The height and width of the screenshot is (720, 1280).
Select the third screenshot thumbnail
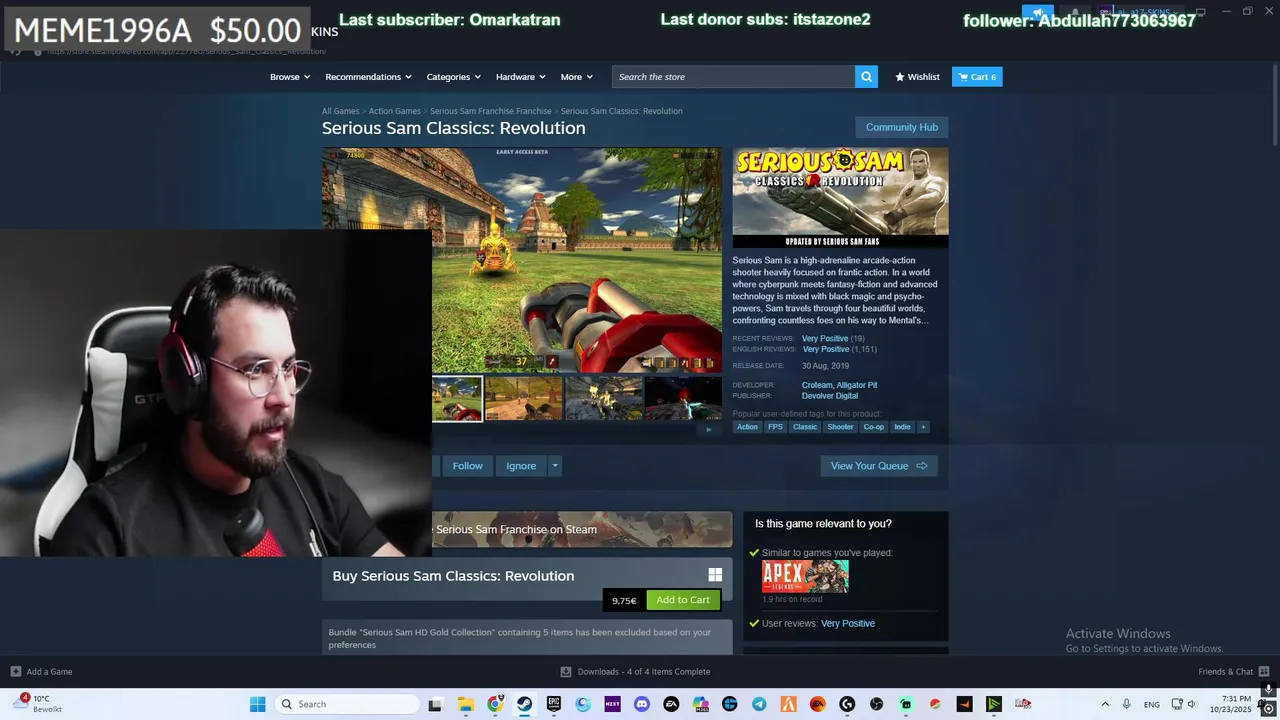[604, 398]
